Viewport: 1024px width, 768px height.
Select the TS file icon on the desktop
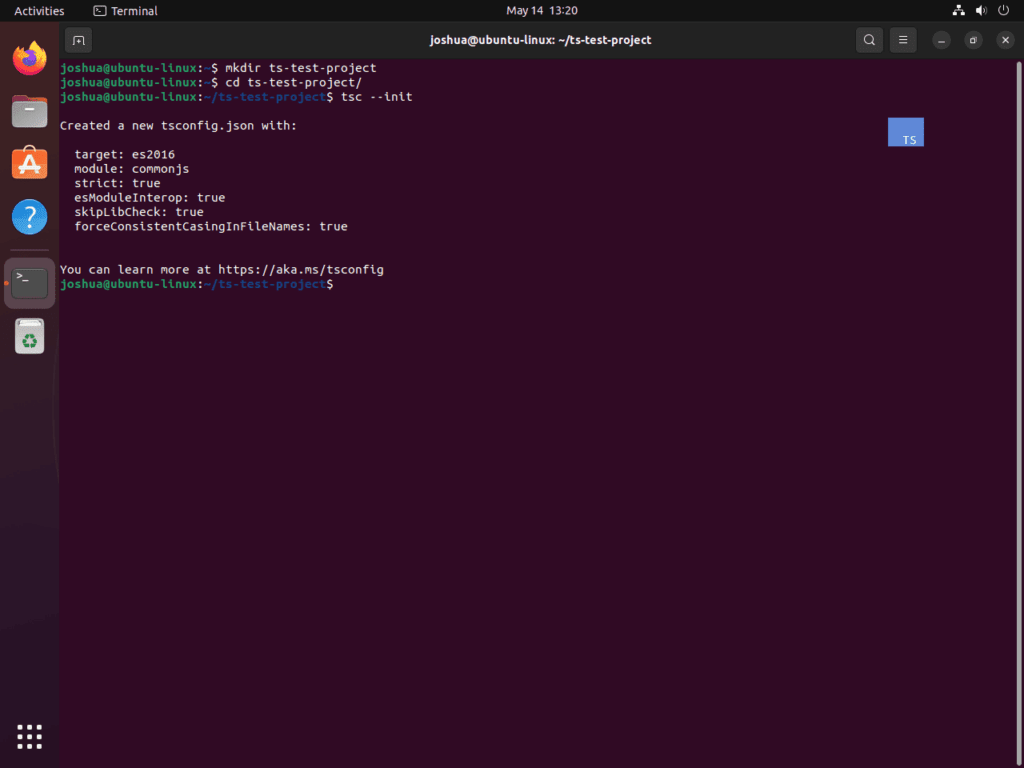click(x=905, y=131)
